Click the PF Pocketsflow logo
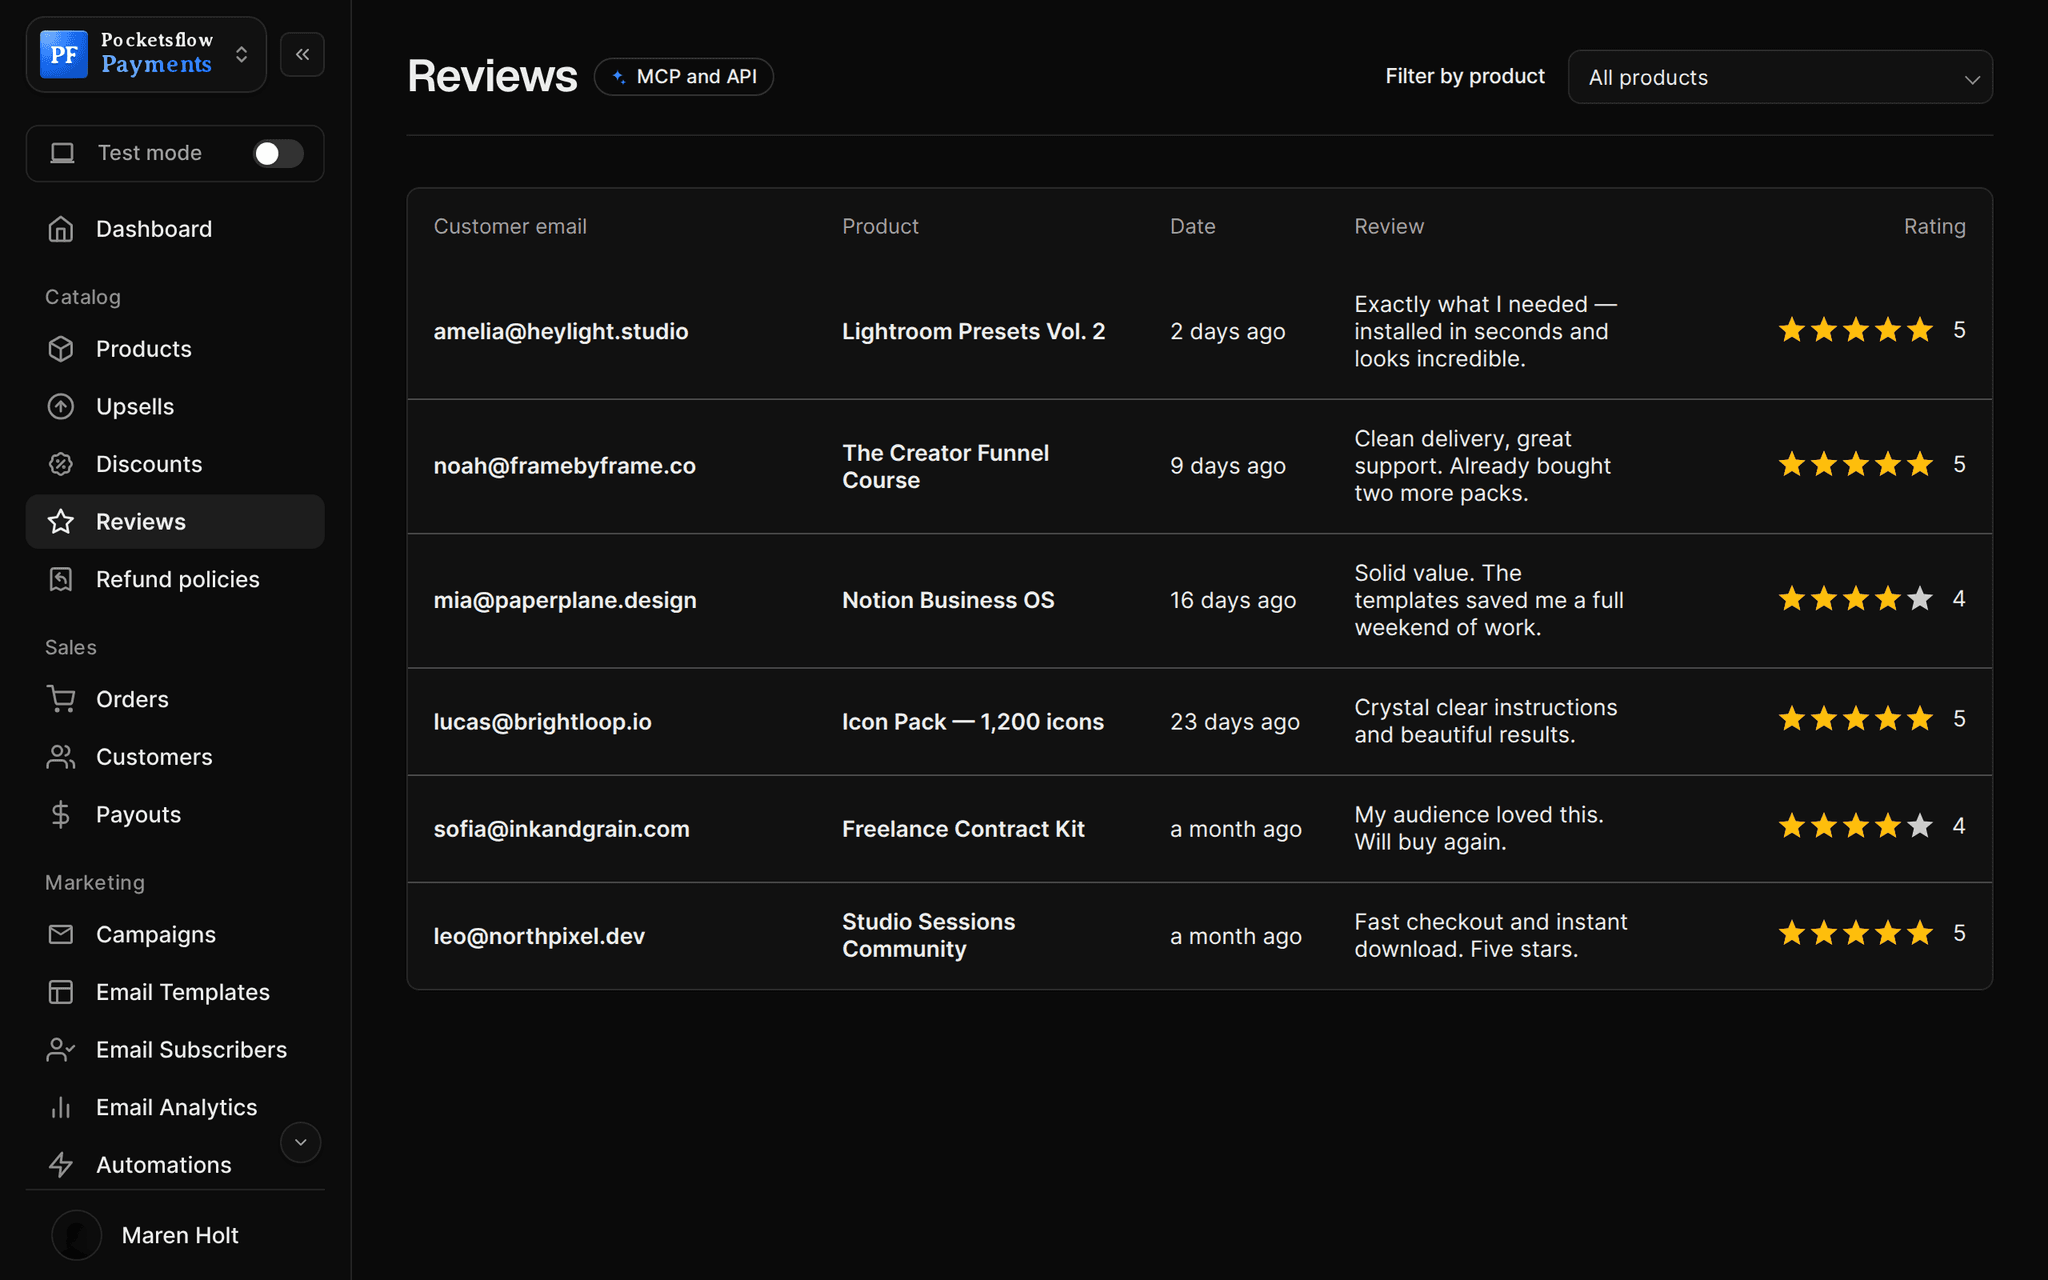2048x1280 pixels. pos(64,54)
